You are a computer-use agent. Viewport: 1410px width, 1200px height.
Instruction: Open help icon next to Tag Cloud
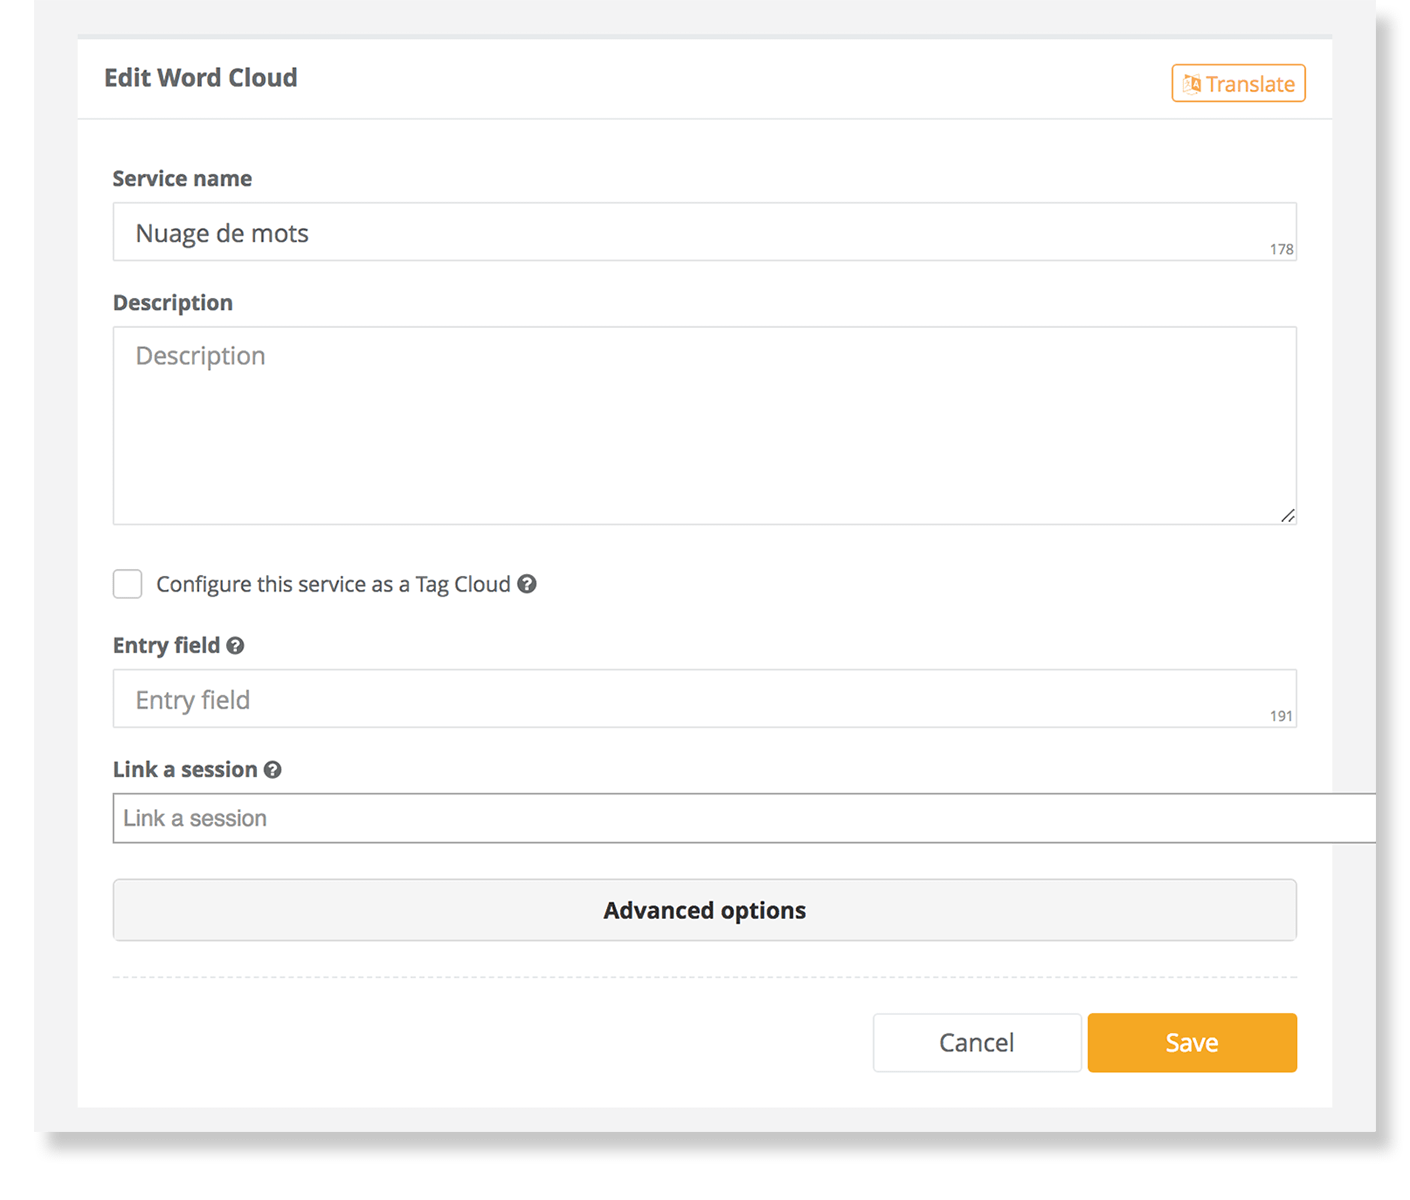(x=527, y=584)
